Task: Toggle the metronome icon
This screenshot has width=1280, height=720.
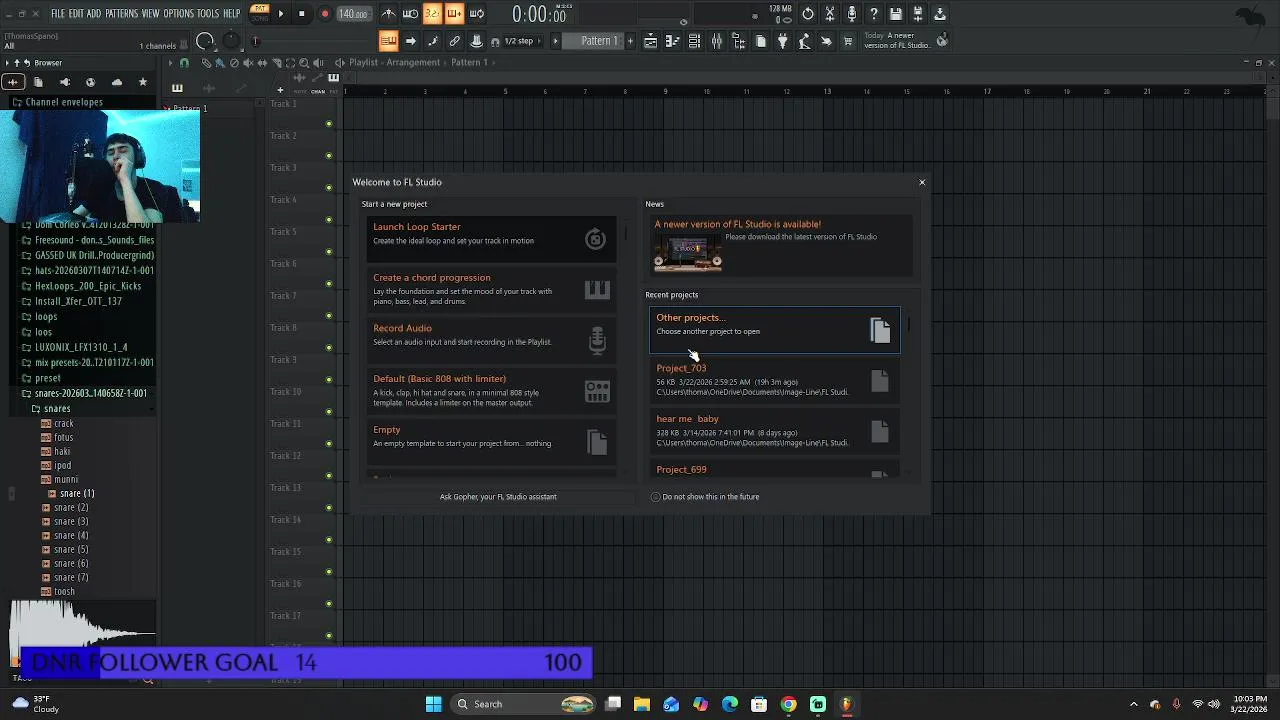Action: click(389, 14)
